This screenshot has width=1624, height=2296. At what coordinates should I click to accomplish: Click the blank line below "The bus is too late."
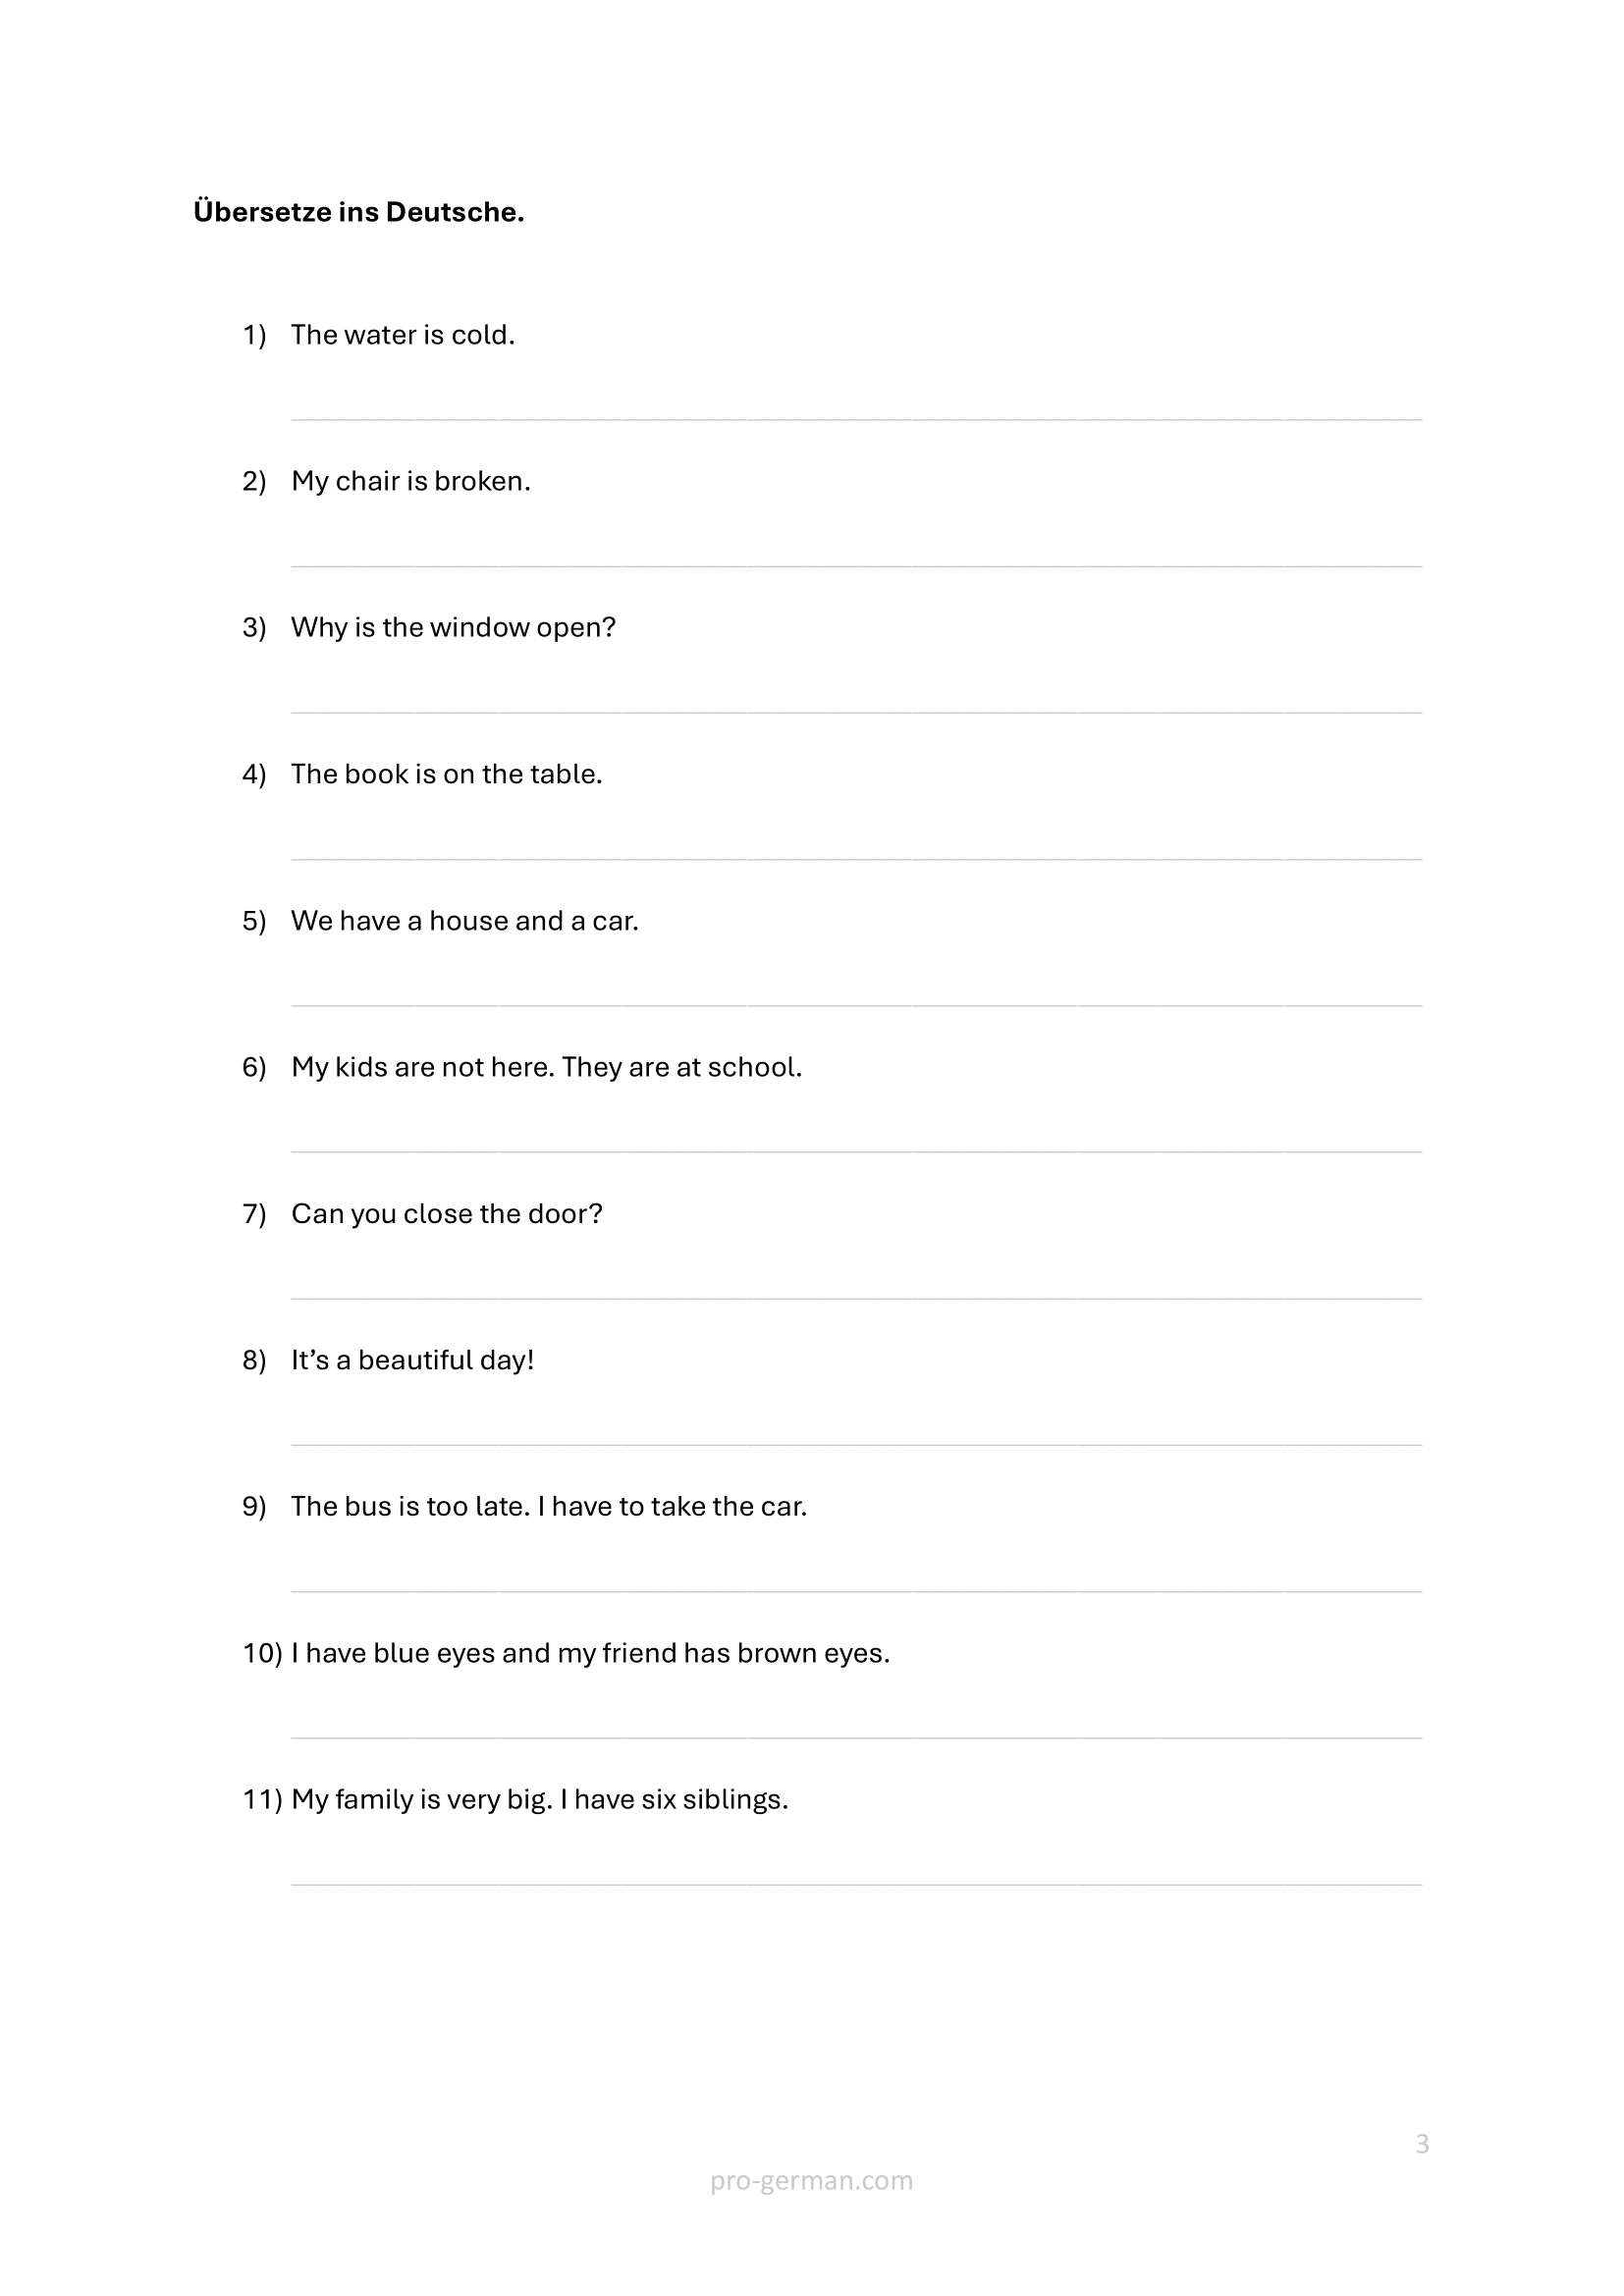[x=856, y=1590]
